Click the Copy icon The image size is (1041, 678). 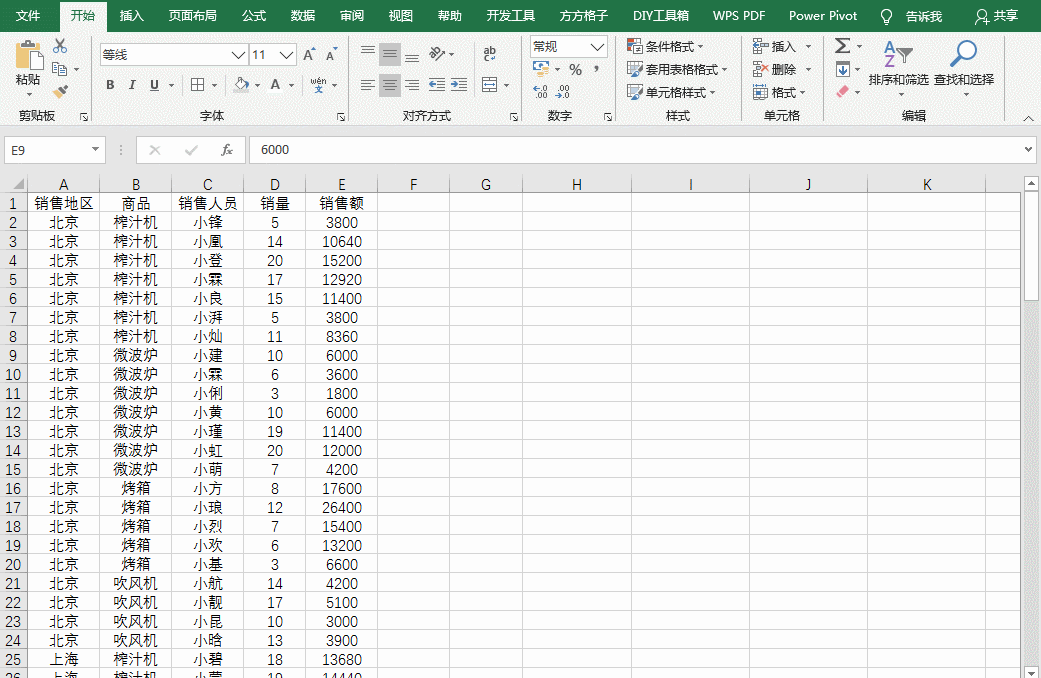tap(60, 69)
